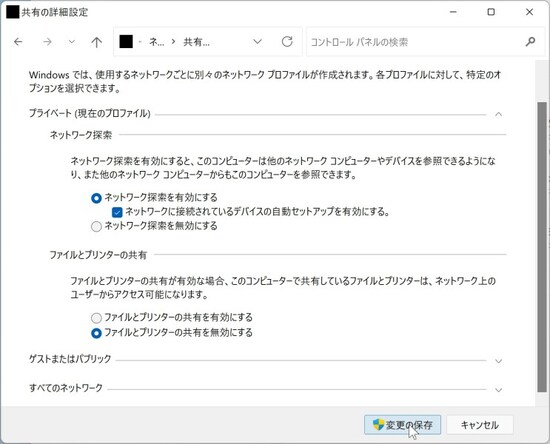Toggle the automatic device setup checkbox

tap(117, 212)
